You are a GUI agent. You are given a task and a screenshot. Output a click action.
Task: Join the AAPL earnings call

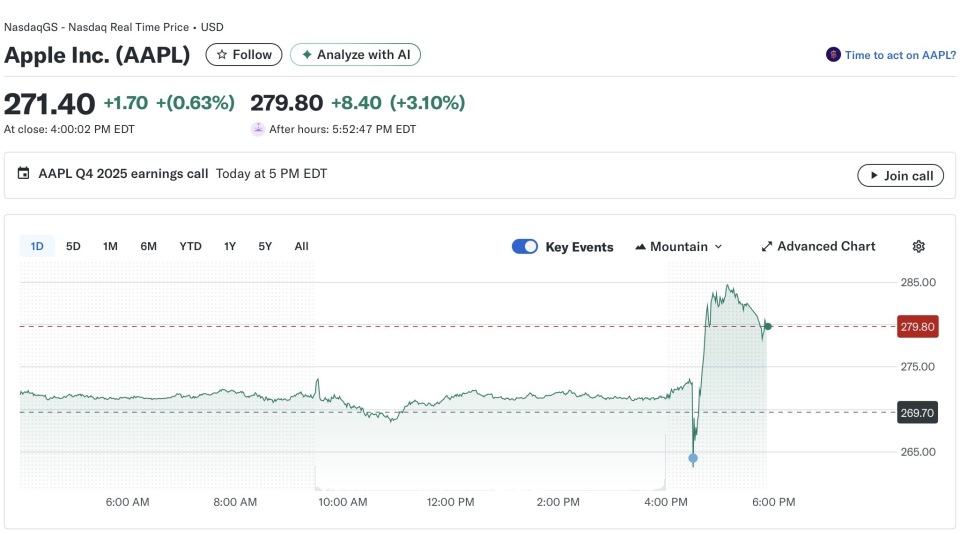coord(900,176)
